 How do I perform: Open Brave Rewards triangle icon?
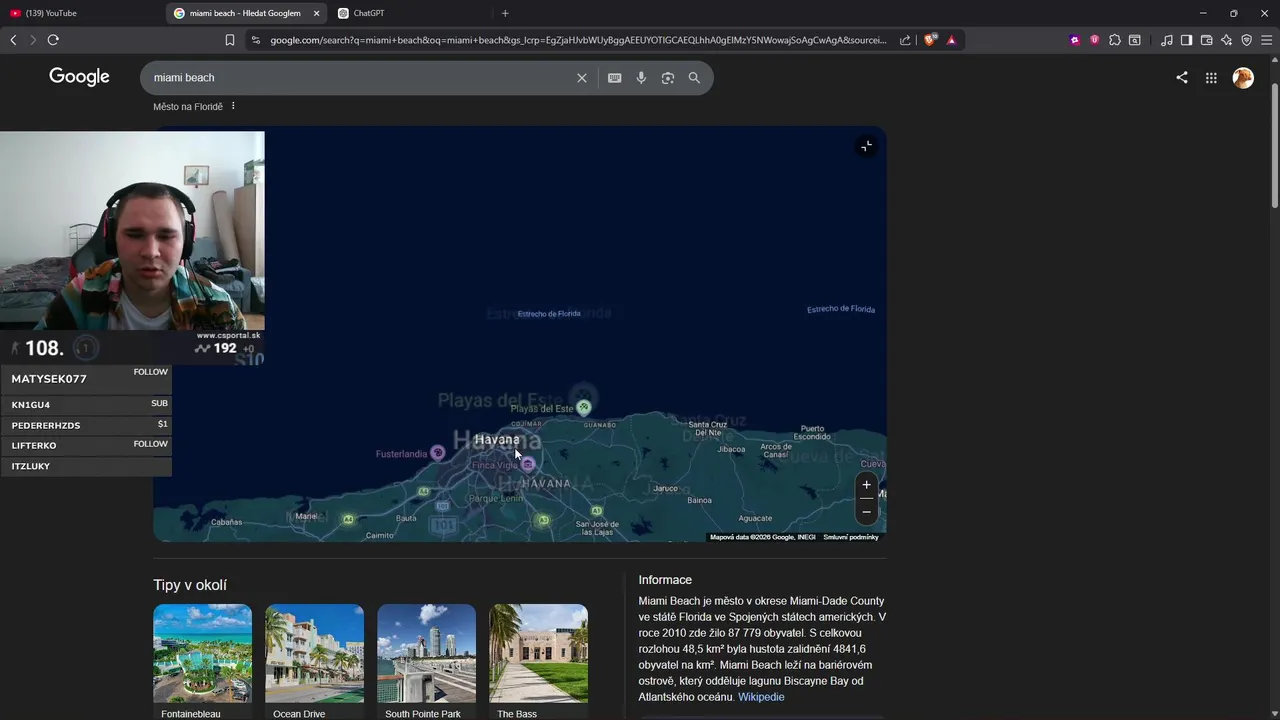coord(951,40)
